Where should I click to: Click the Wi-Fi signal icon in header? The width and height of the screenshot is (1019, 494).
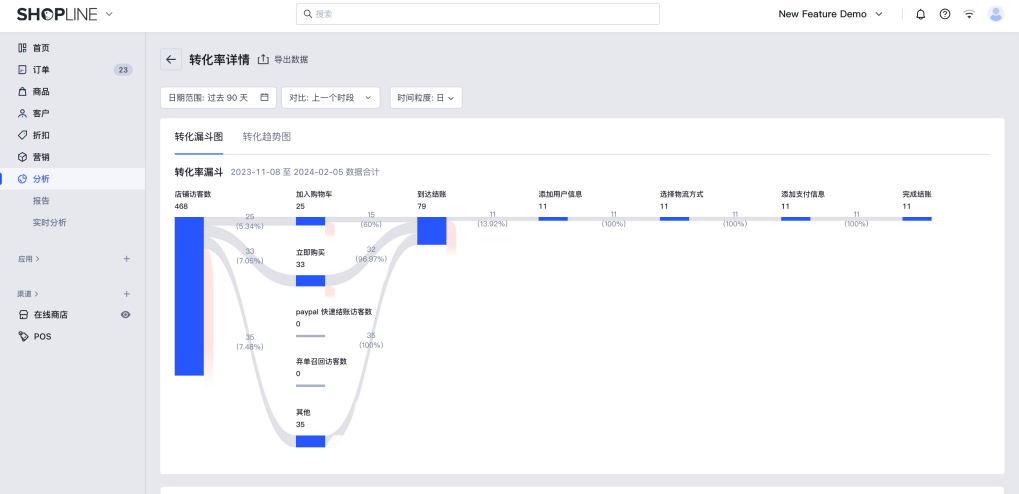coord(969,14)
